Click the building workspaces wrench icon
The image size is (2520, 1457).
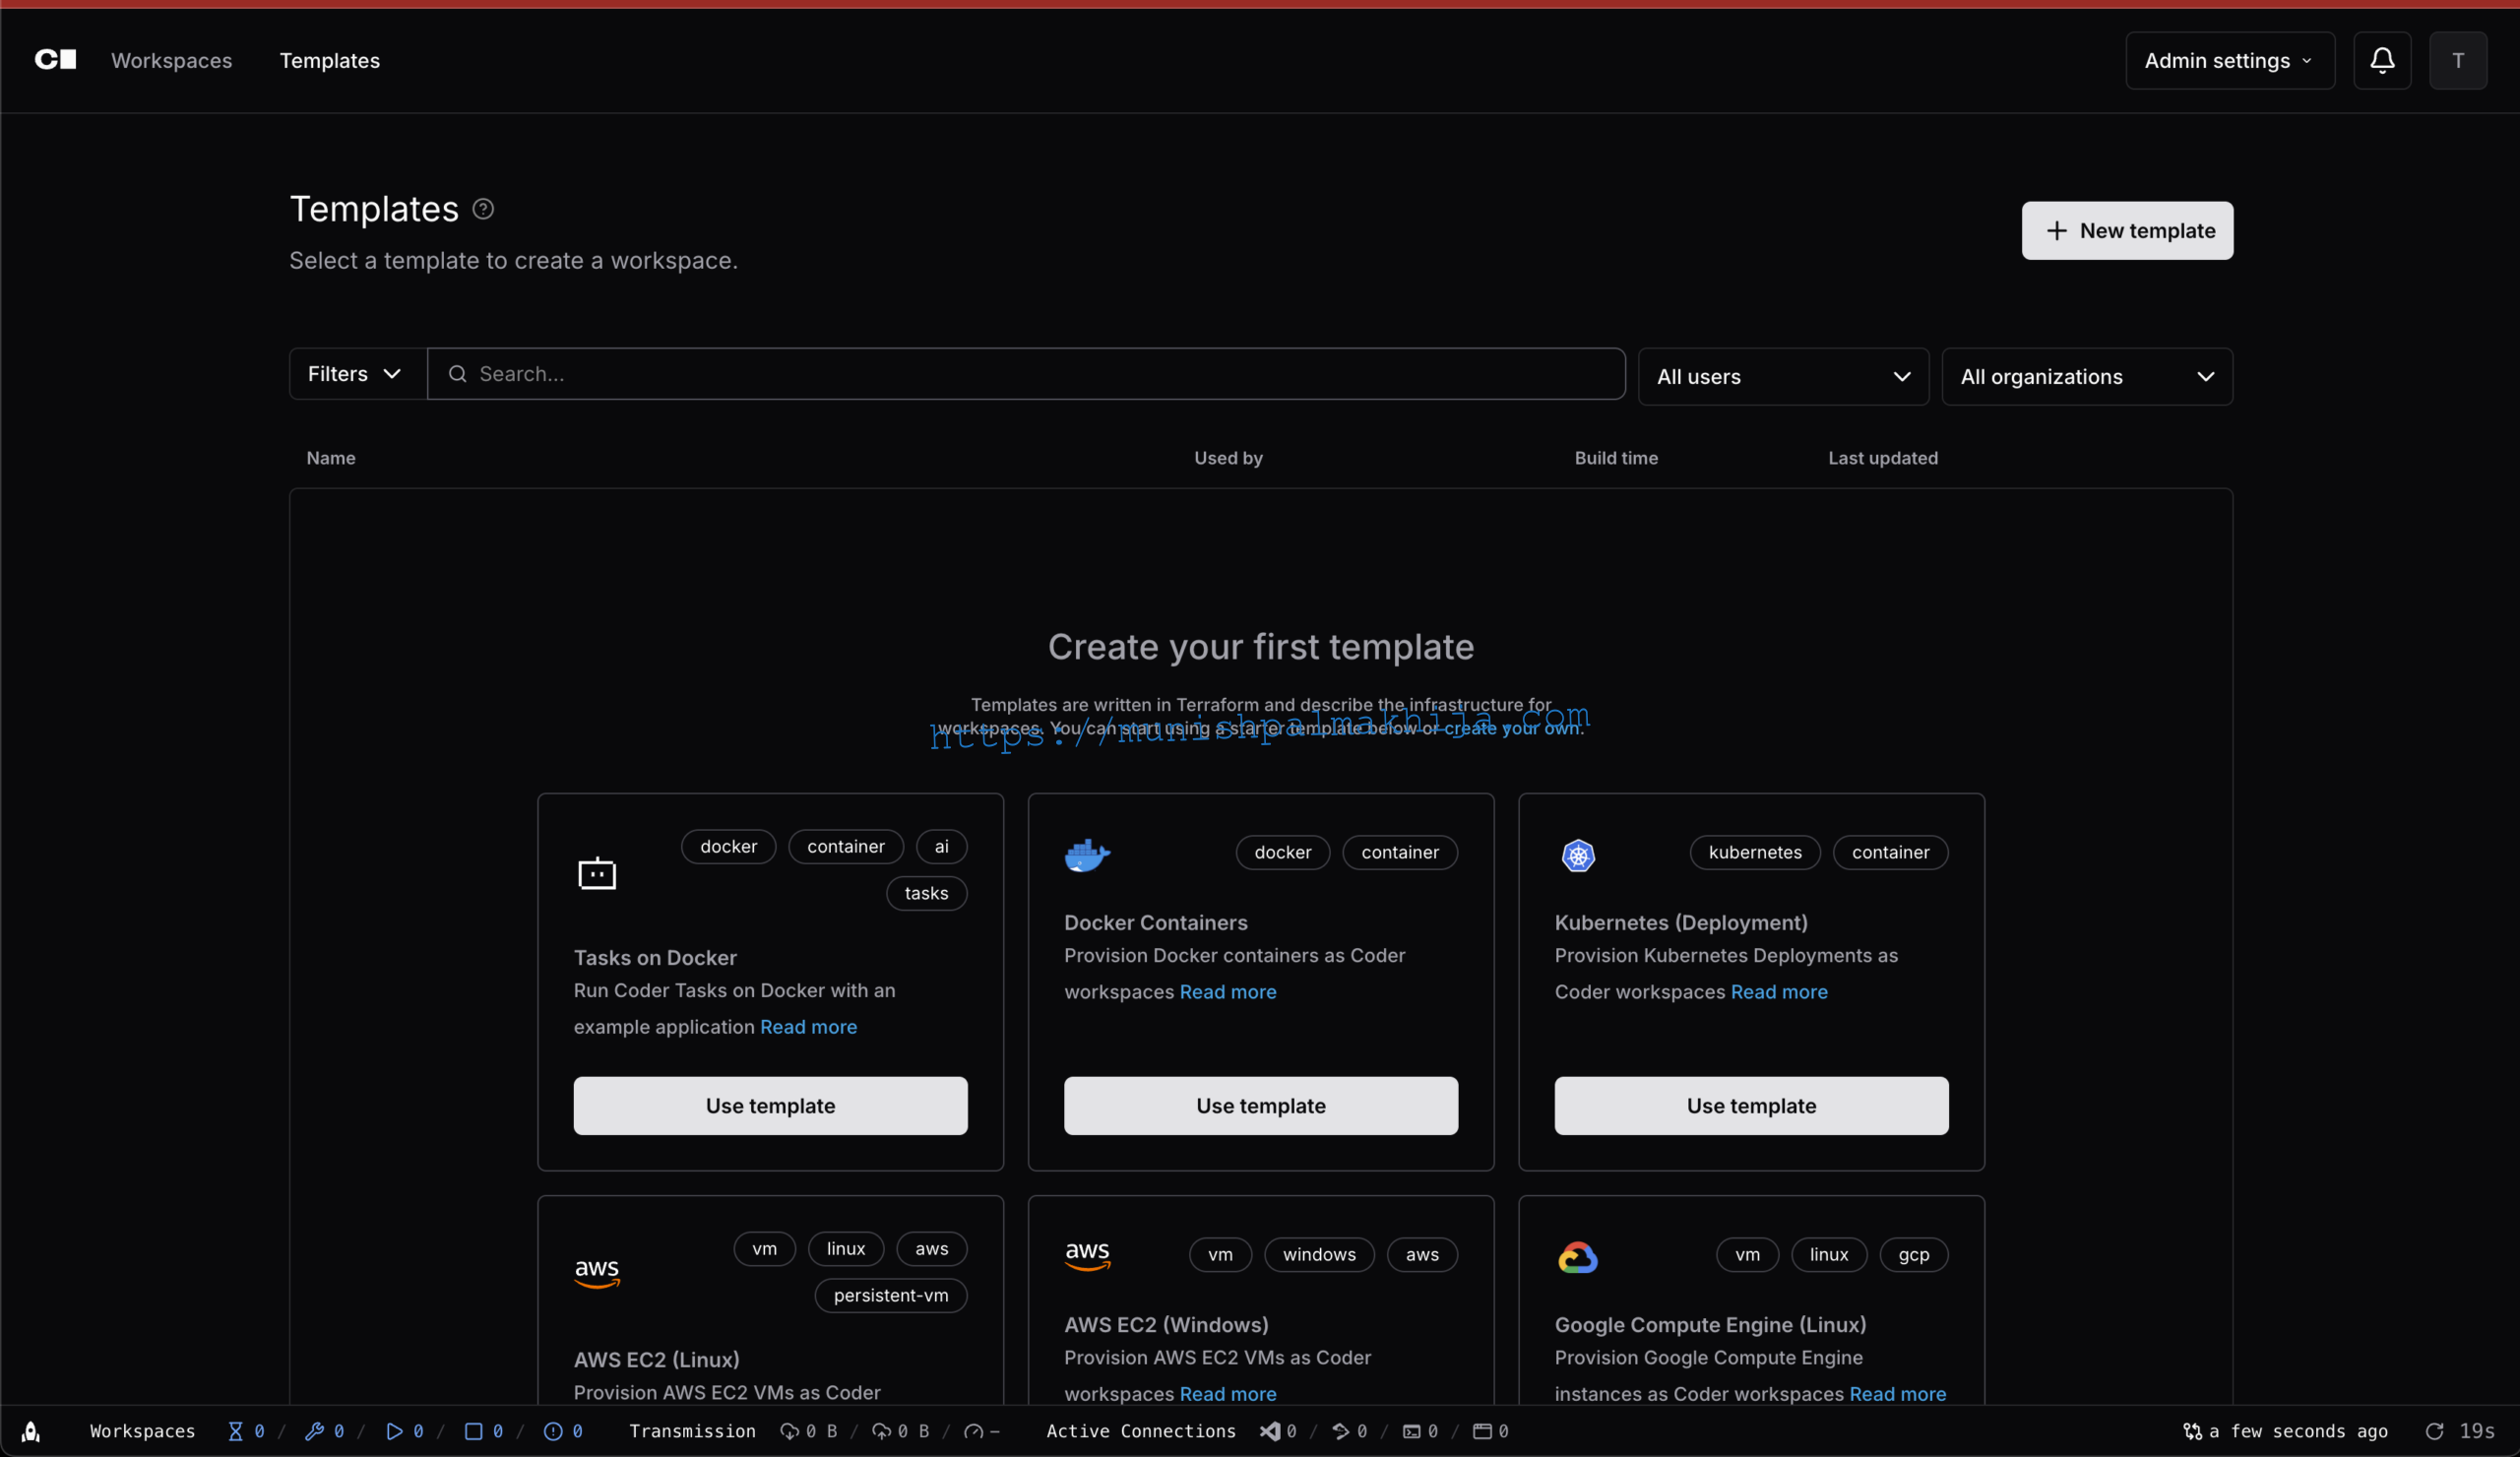click(x=314, y=1431)
